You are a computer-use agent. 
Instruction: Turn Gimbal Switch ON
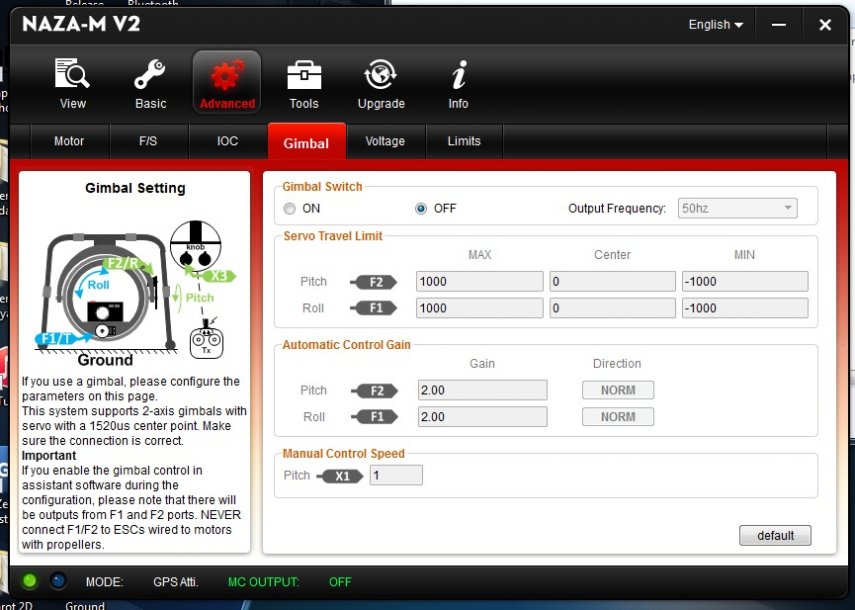(290, 209)
